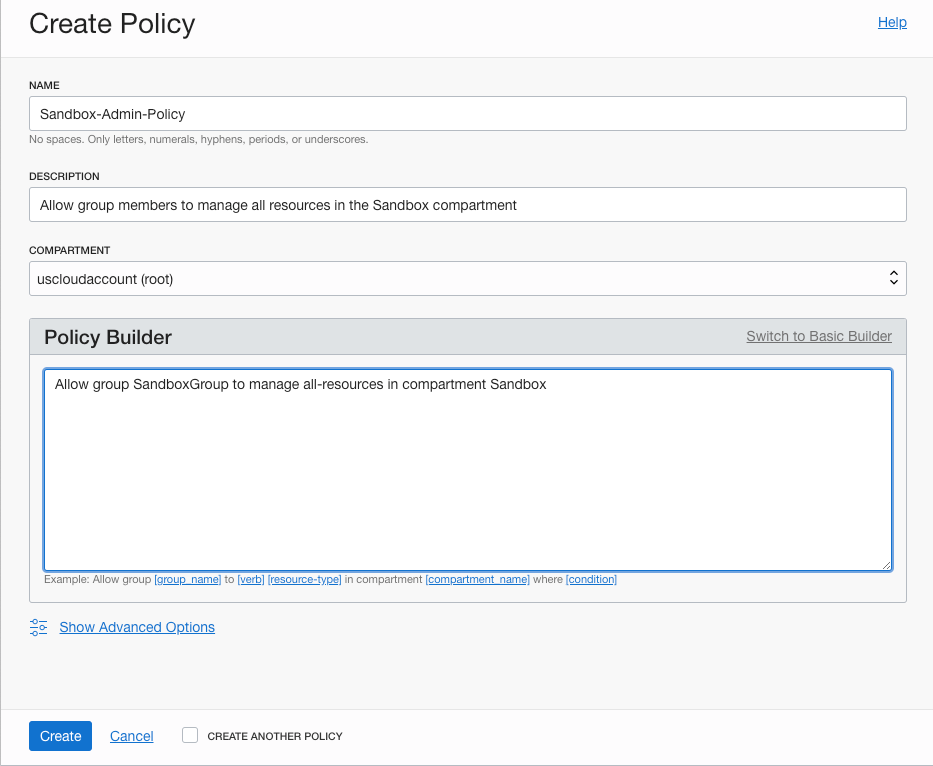Click the compartment stepper down arrow
This screenshot has height=766, width=933.
pos(893,283)
